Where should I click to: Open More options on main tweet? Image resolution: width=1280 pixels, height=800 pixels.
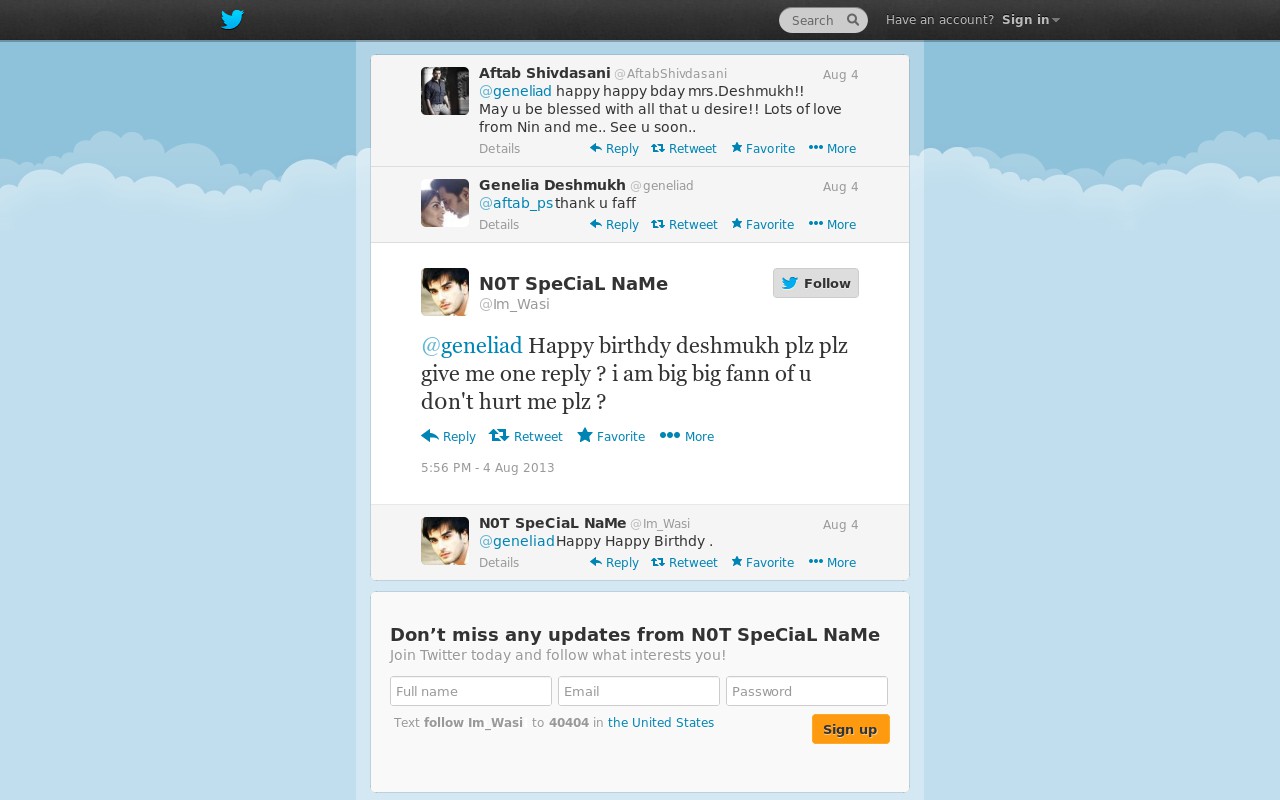(x=687, y=436)
